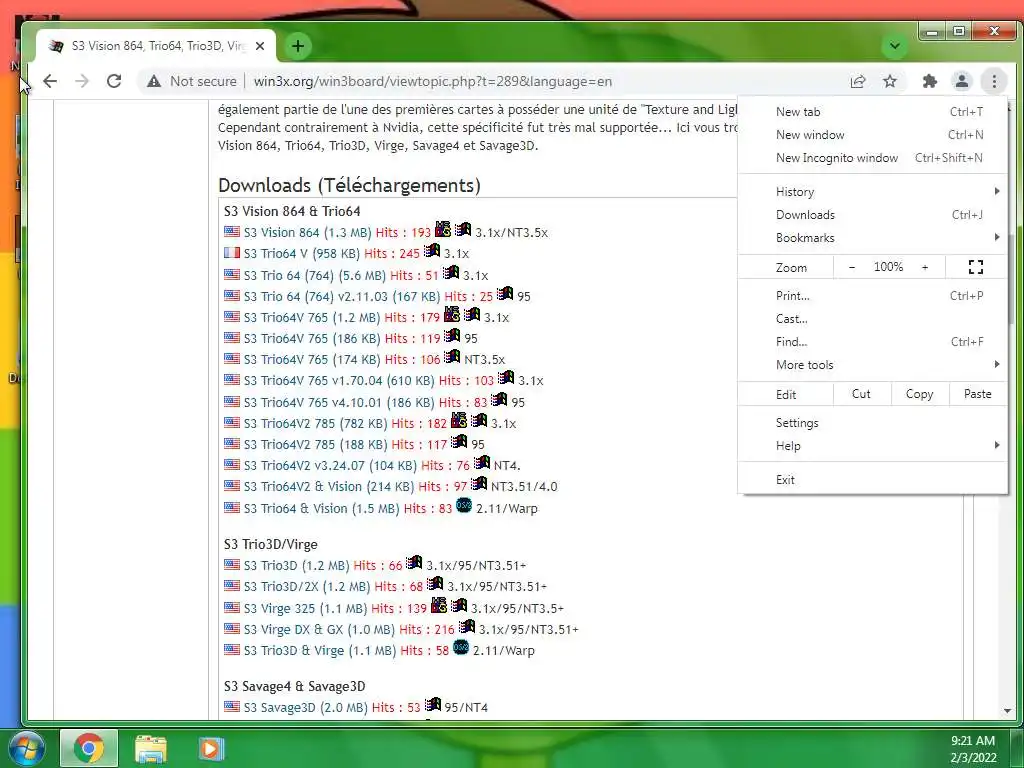Expand the Help submenu
The width and height of the screenshot is (1024, 768).
[x=872, y=445]
